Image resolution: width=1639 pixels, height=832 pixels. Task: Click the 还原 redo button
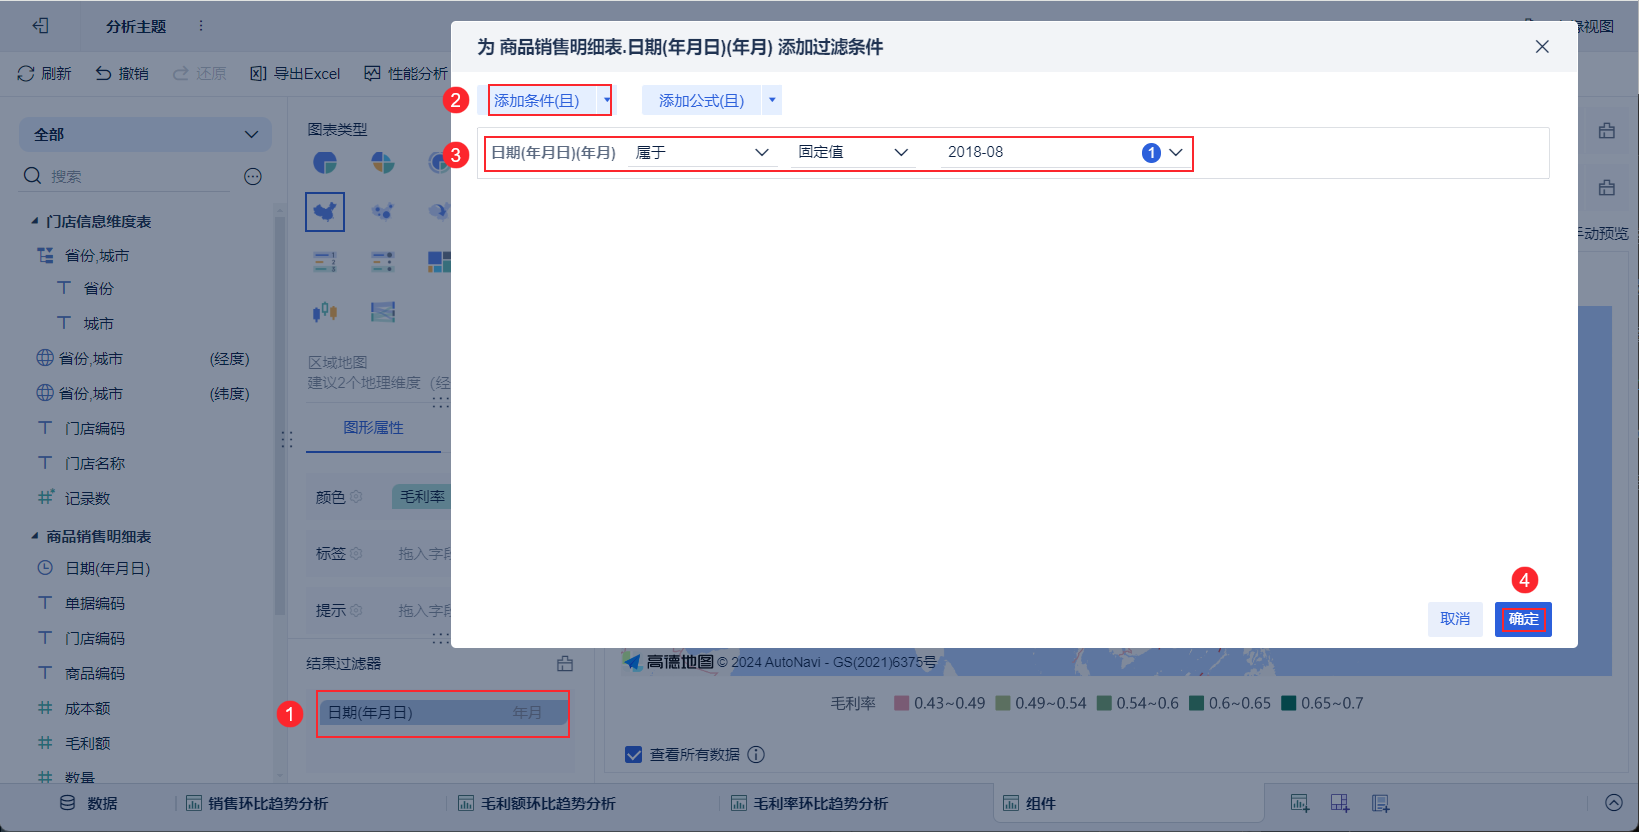(x=199, y=73)
